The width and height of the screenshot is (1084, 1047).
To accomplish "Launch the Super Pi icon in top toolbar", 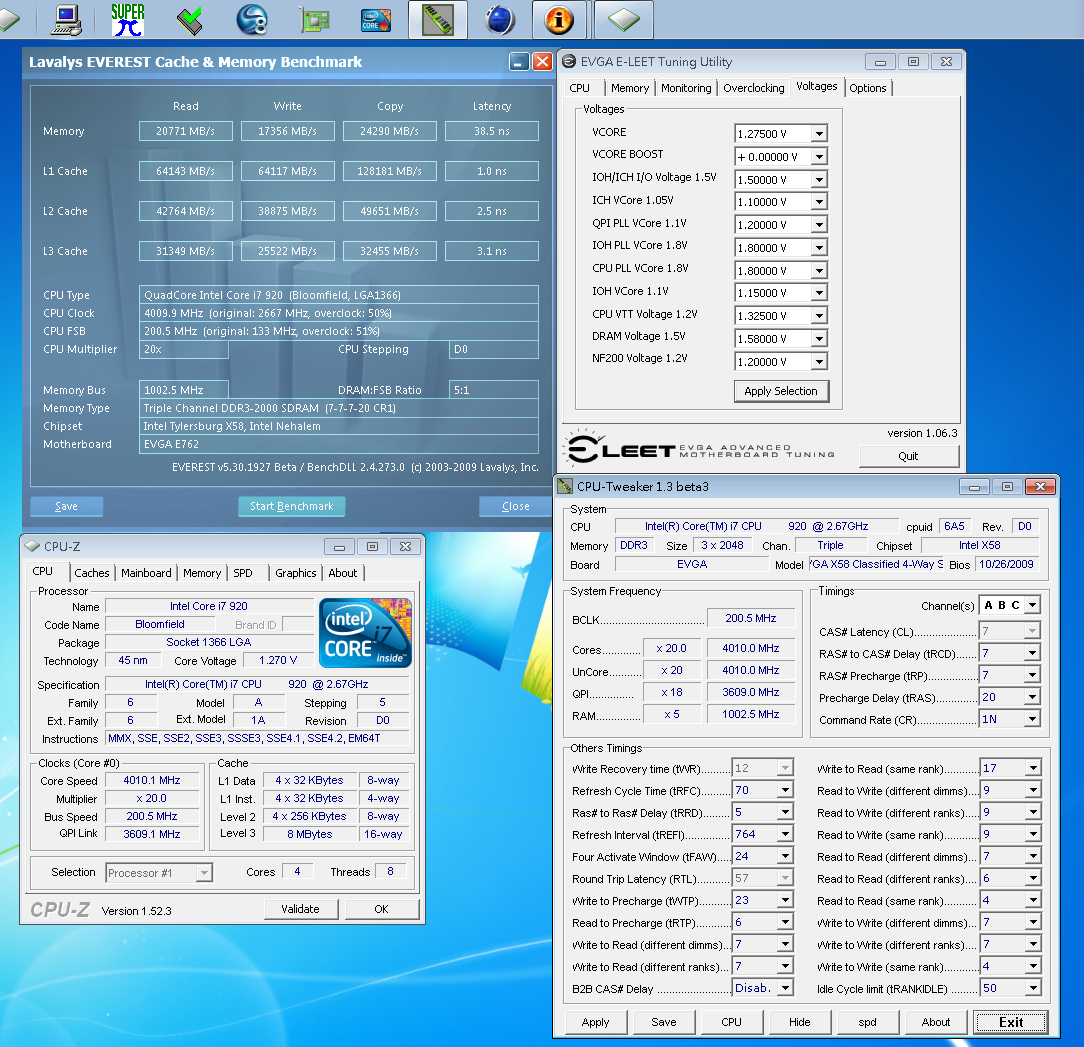I will [x=128, y=19].
